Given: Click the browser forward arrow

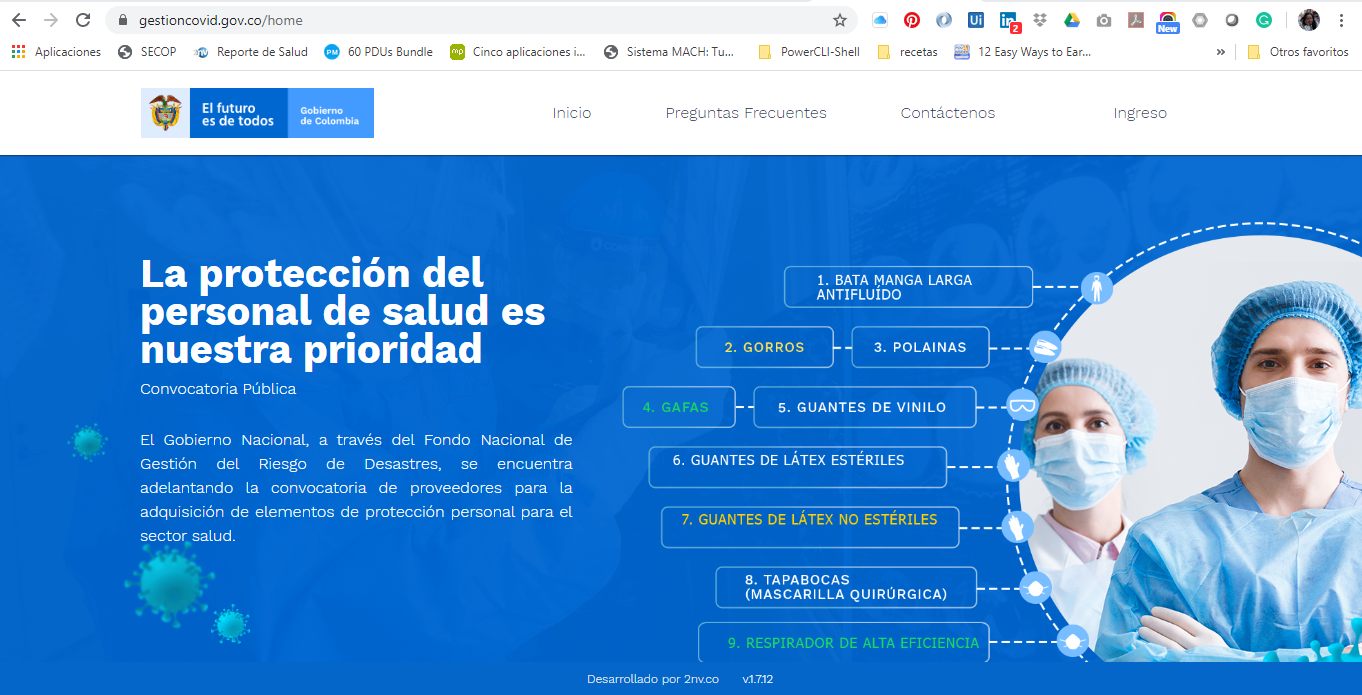Looking at the screenshot, I should click(51, 20).
